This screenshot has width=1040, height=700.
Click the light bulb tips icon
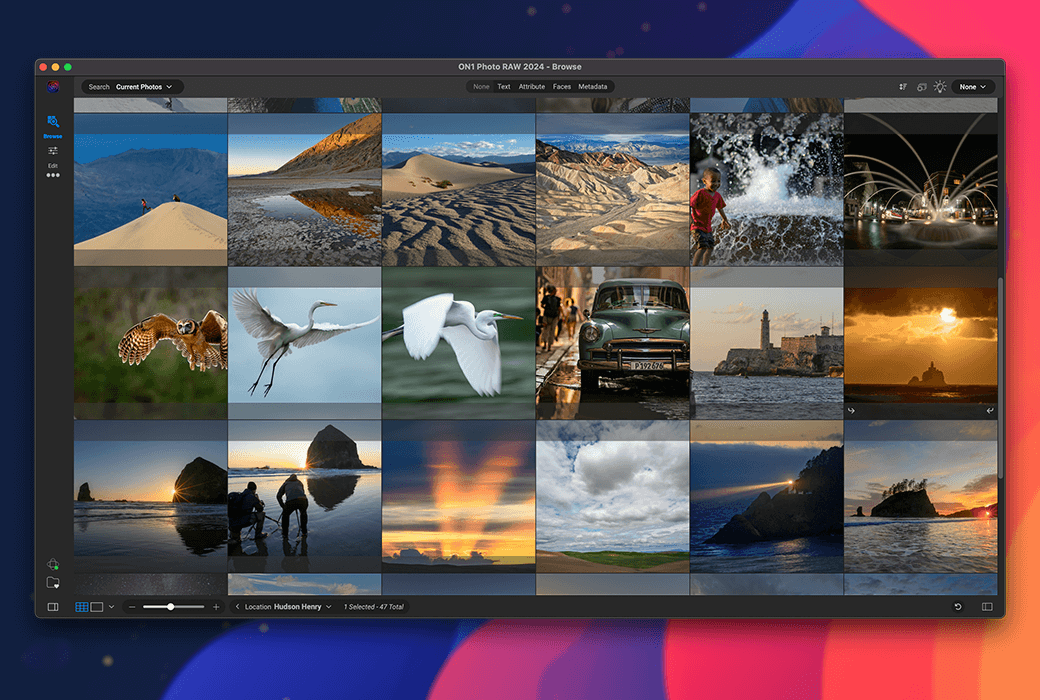pos(940,87)
